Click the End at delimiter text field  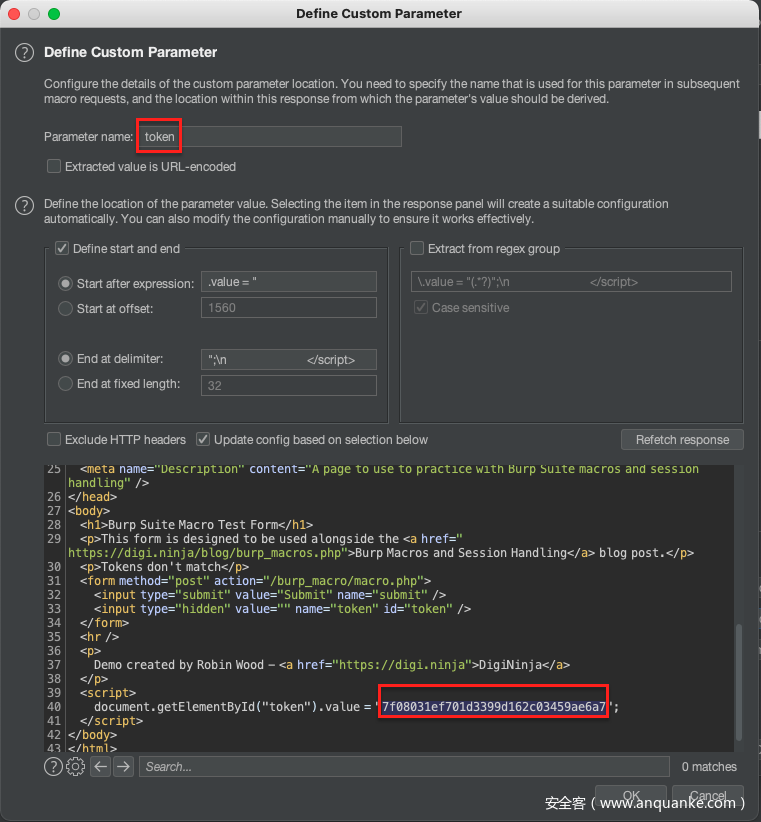pos(289,359)
